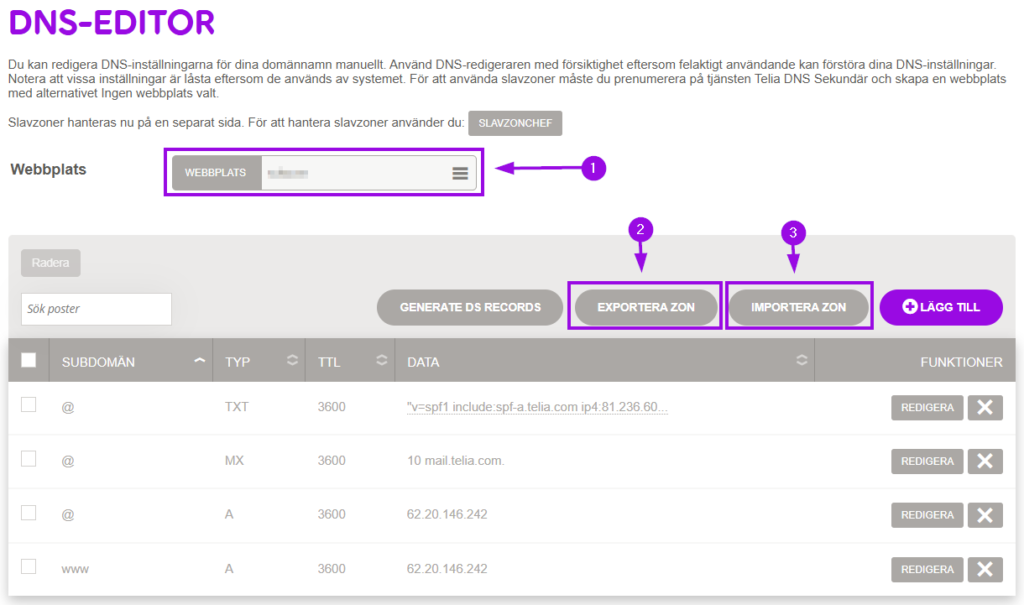
Task: Remove the @ A record using X icon
Action: point(985,515)
